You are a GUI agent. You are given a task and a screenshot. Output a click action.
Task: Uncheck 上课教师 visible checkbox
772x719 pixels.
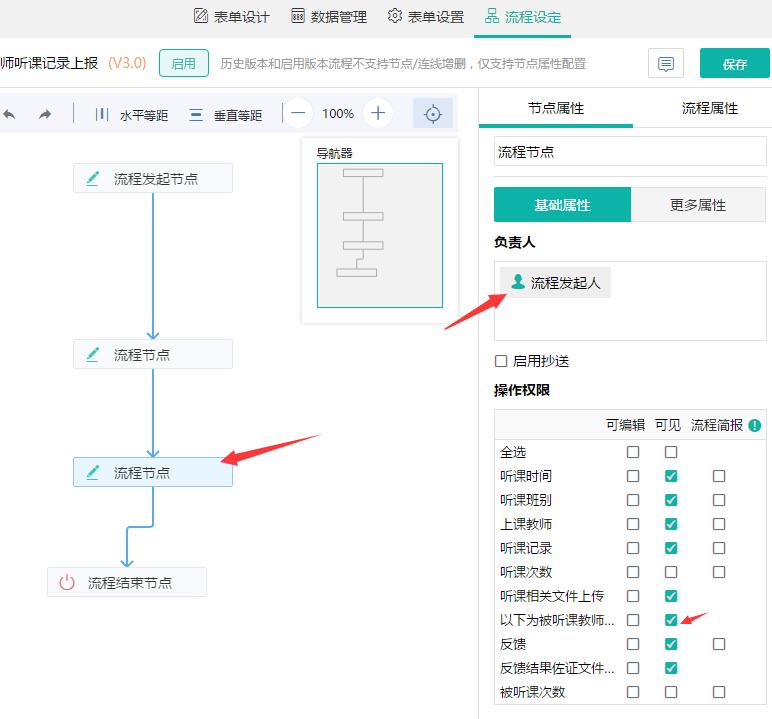pos(671,524)
